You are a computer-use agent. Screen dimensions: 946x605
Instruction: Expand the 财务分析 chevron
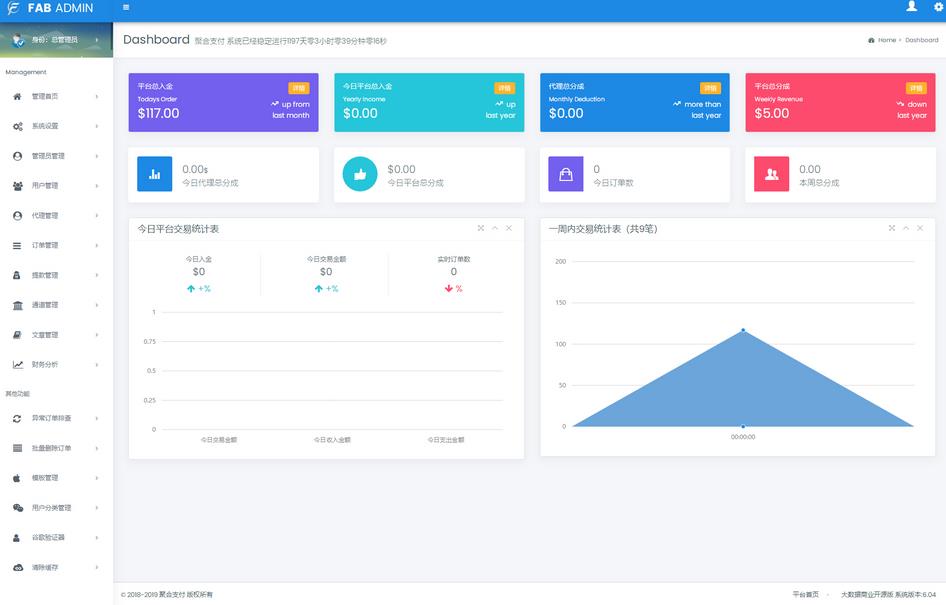tap(97, 364)
